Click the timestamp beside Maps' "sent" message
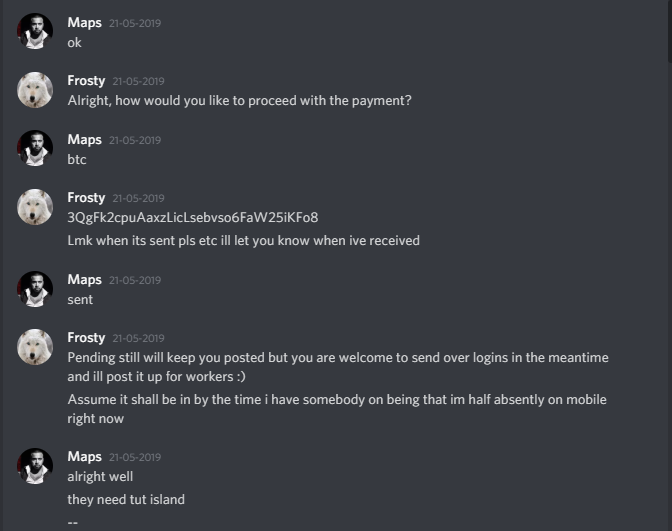The height and width of the screenshot is (531, 672). [135, 280]
